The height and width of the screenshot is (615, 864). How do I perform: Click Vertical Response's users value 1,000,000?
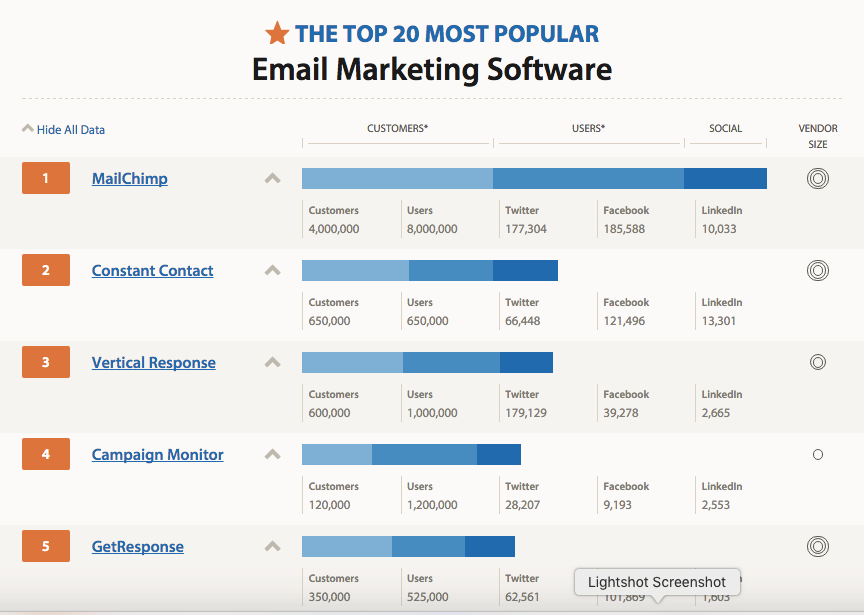point(432,413)
